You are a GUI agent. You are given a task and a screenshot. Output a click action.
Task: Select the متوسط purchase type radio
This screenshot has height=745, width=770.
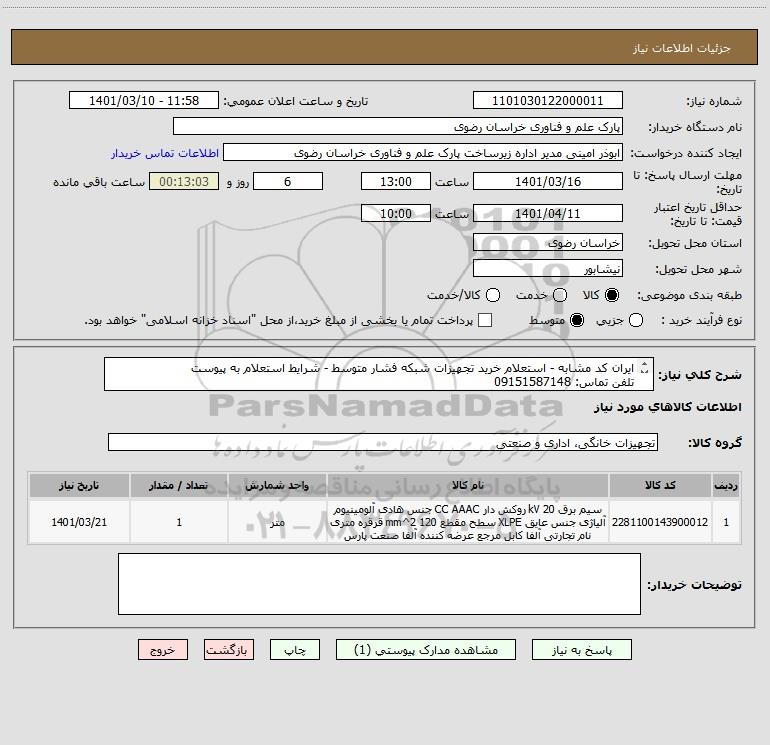coord(577,320)
